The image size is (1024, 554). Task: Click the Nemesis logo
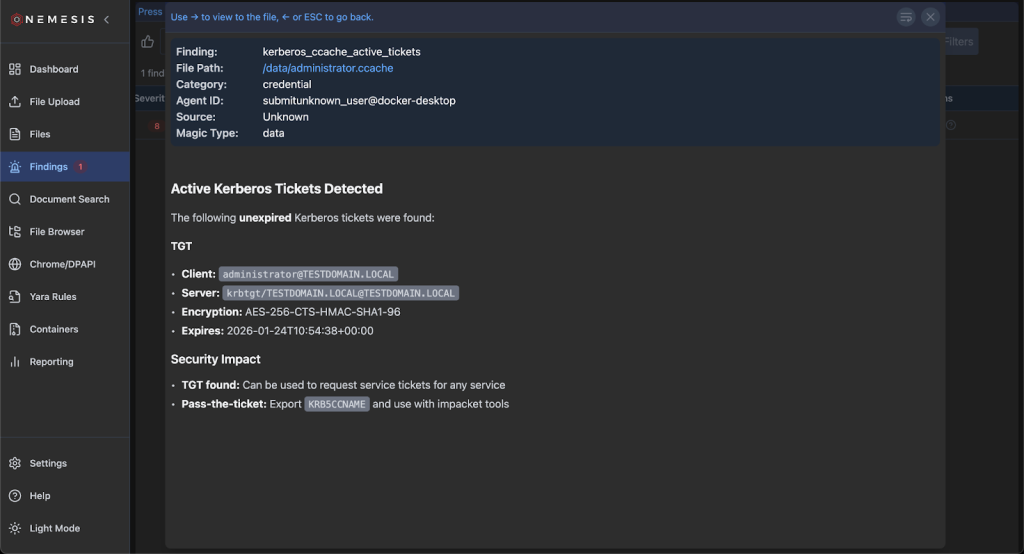coord(55,19)
